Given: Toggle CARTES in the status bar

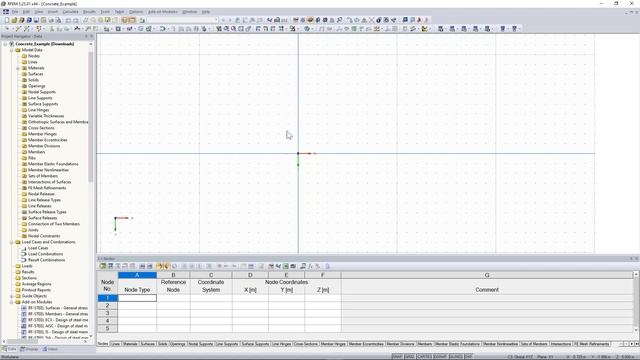Looking at the screenshot, I should 424,357.
